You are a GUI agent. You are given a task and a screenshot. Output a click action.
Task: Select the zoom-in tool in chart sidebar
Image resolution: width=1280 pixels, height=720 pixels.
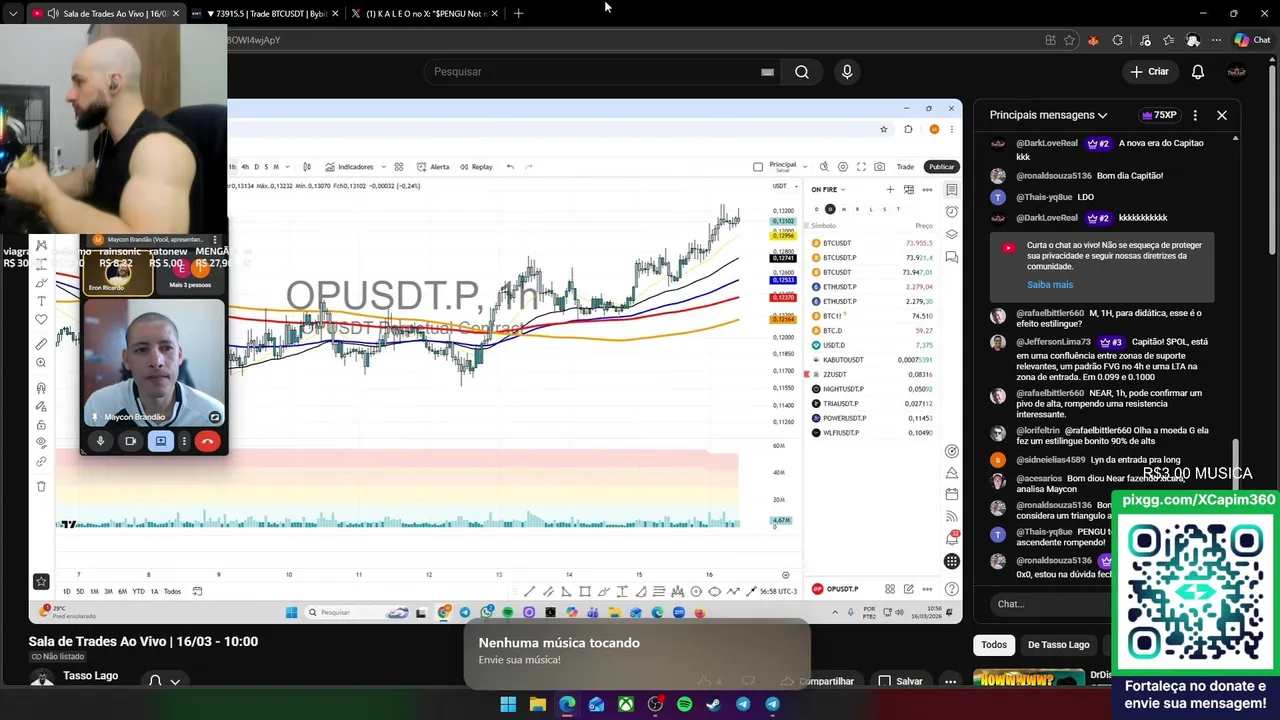[41, 363]
